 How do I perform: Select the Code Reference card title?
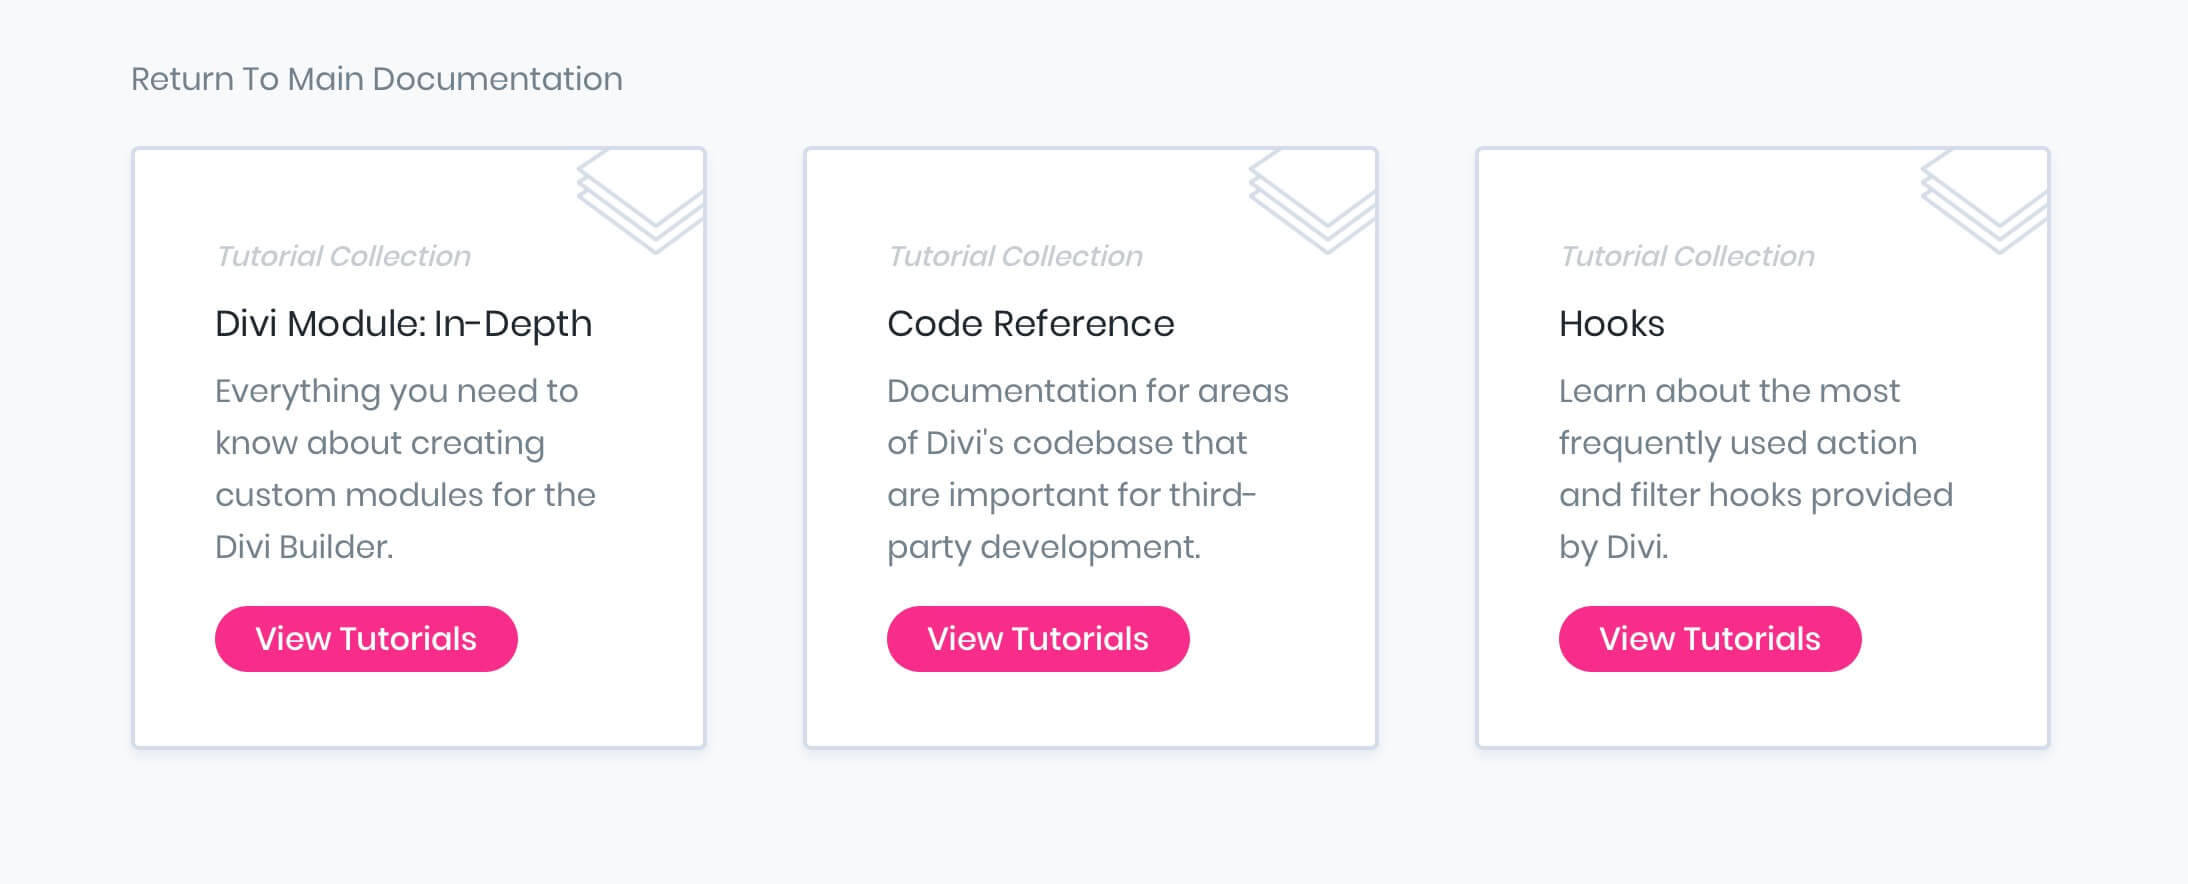pyautogui.click(x=1030, y=324)
